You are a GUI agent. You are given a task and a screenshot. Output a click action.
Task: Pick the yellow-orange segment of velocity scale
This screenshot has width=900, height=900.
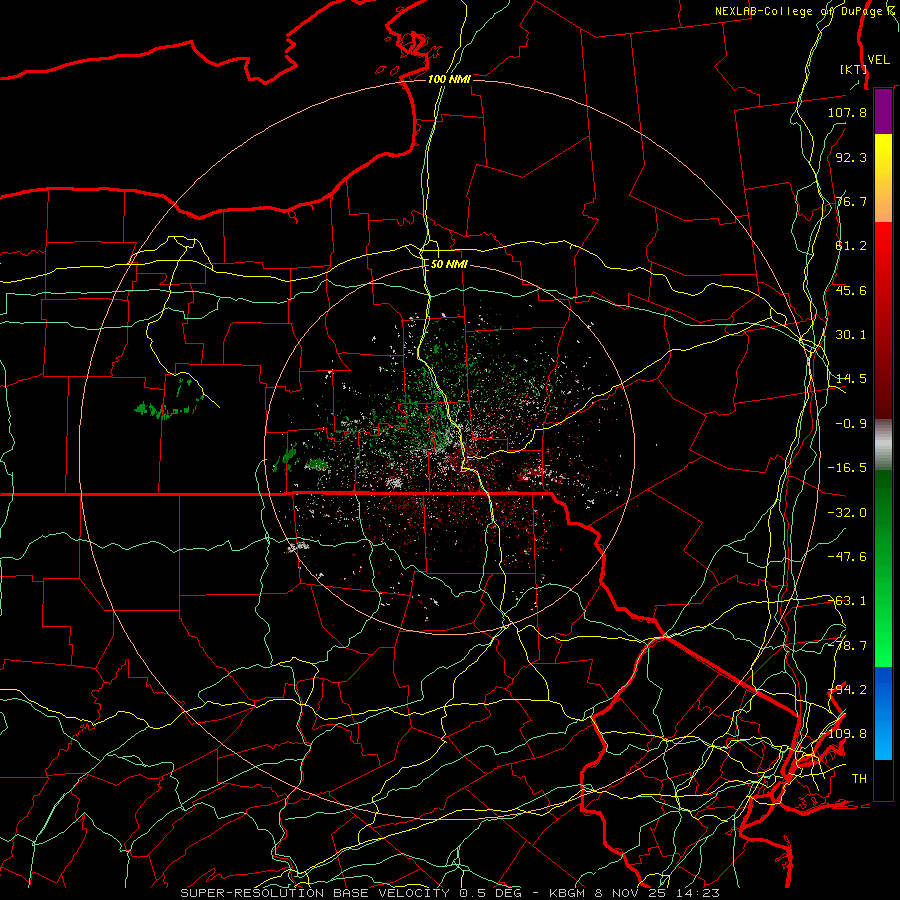tap(883, 178)
